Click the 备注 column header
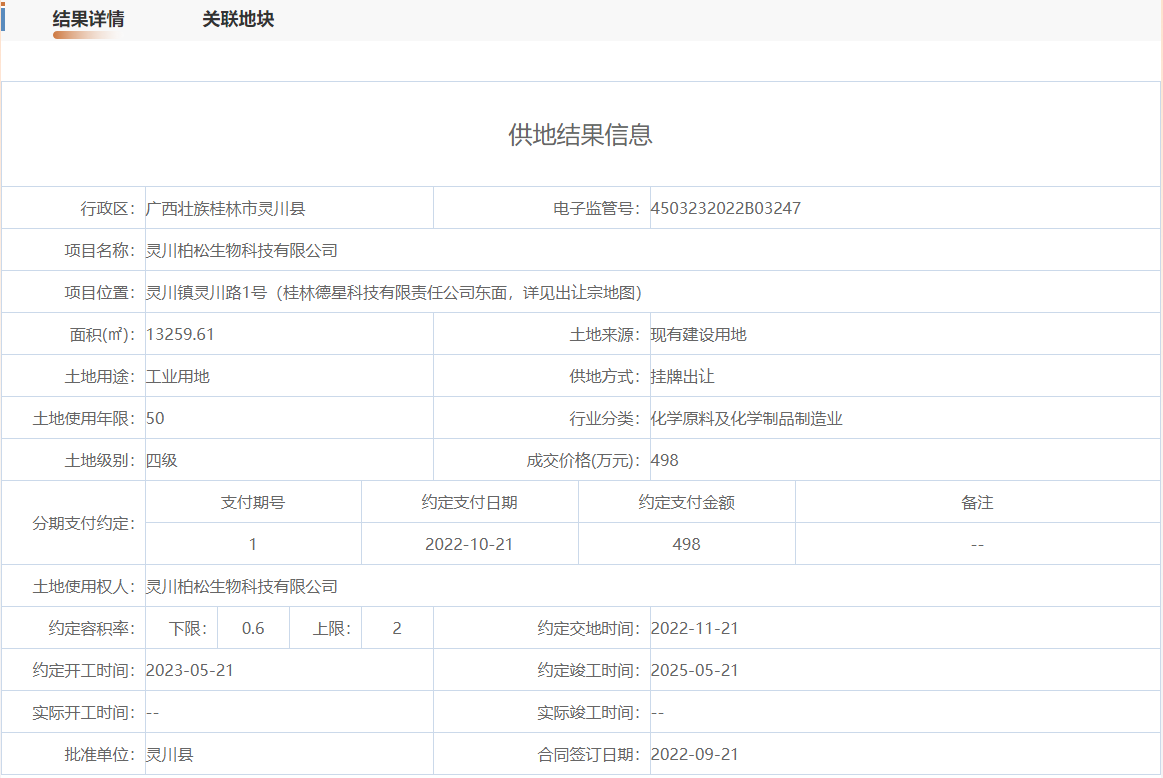Viewport: 1163px width, 778px height. point(977,503)
